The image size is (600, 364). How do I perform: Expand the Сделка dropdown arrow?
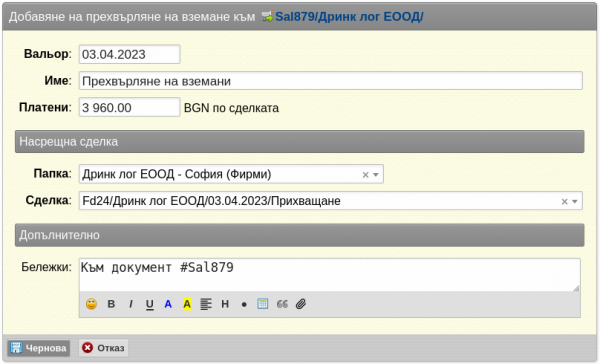575,202
